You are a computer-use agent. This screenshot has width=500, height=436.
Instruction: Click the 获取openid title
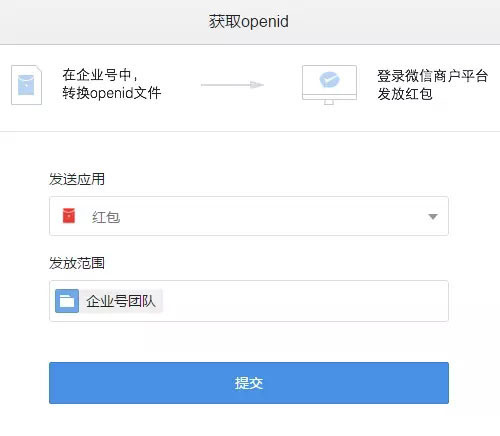click(249, 22)
